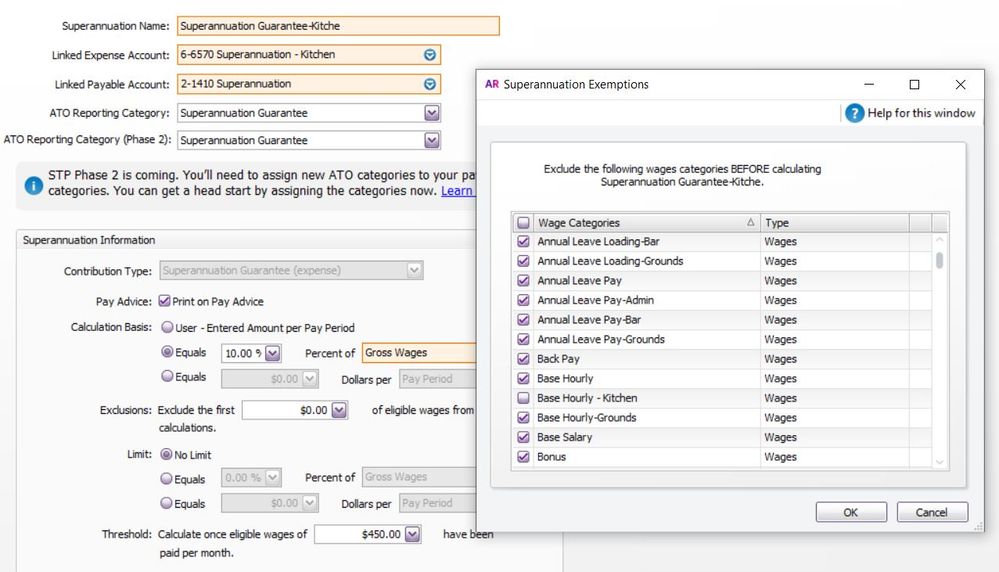The height and width of the screenshot is (572, 999).
Task: Click the blue STP Phase 2 info icon
Action: 33,184
